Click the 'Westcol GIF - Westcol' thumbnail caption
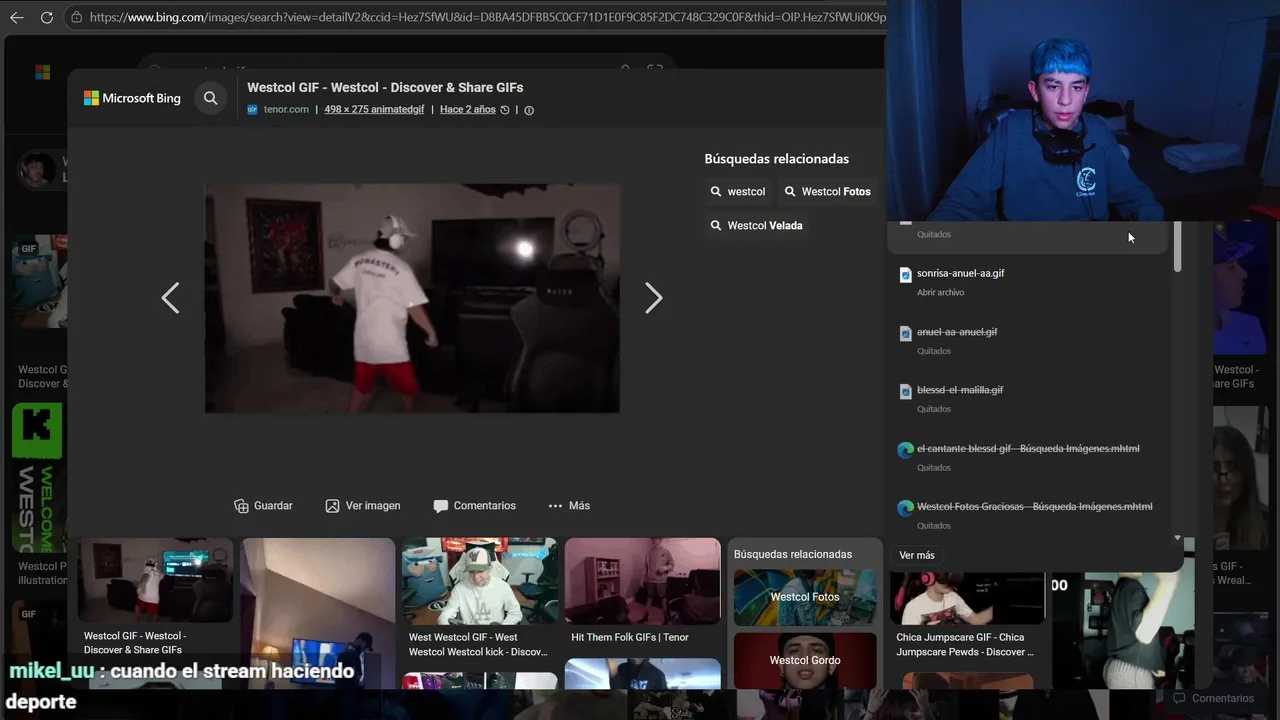 coord(135,643)
